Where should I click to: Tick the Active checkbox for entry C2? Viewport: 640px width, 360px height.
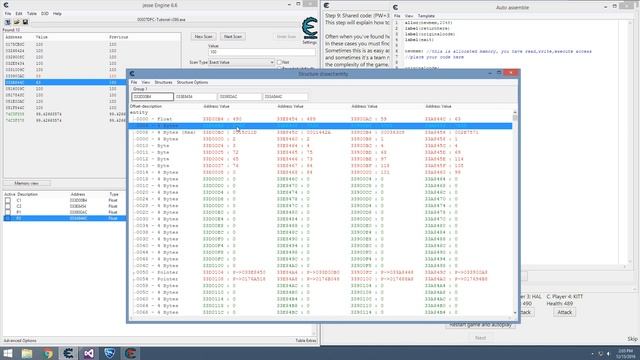[x=8, y=206]
